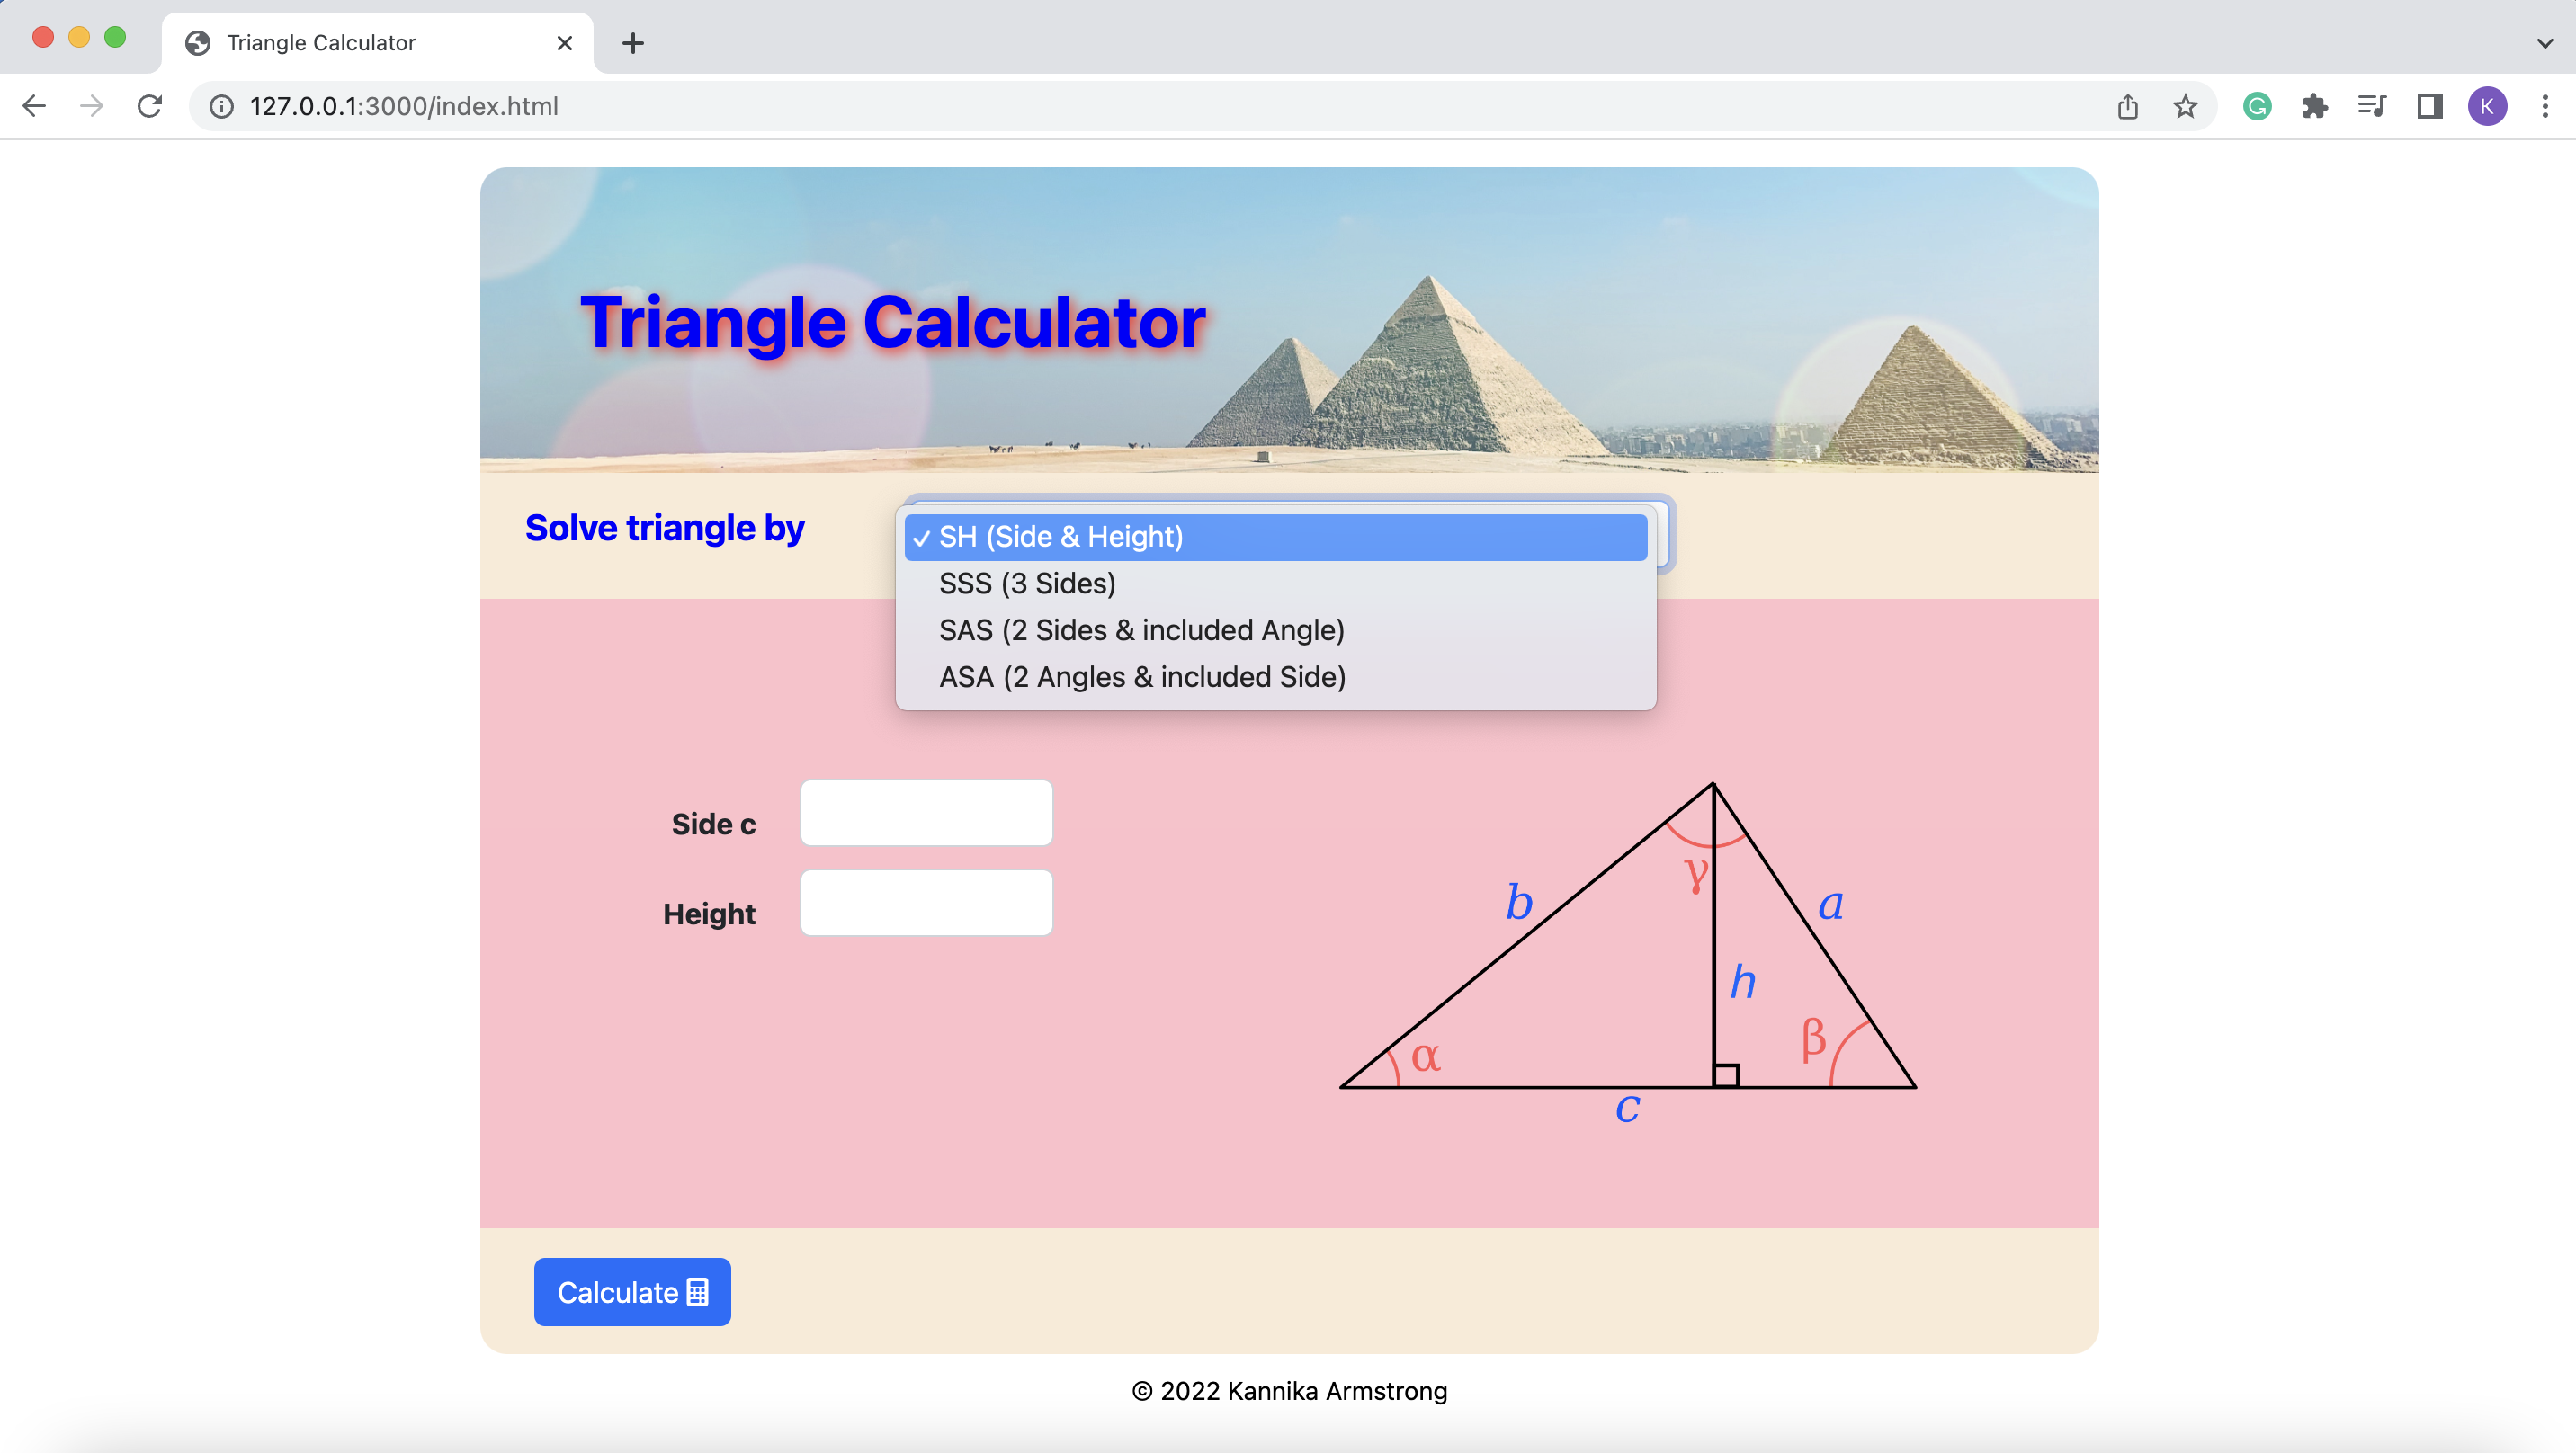Click the site information icon in address bar
2576x1453 pixels.
[220, 105]
